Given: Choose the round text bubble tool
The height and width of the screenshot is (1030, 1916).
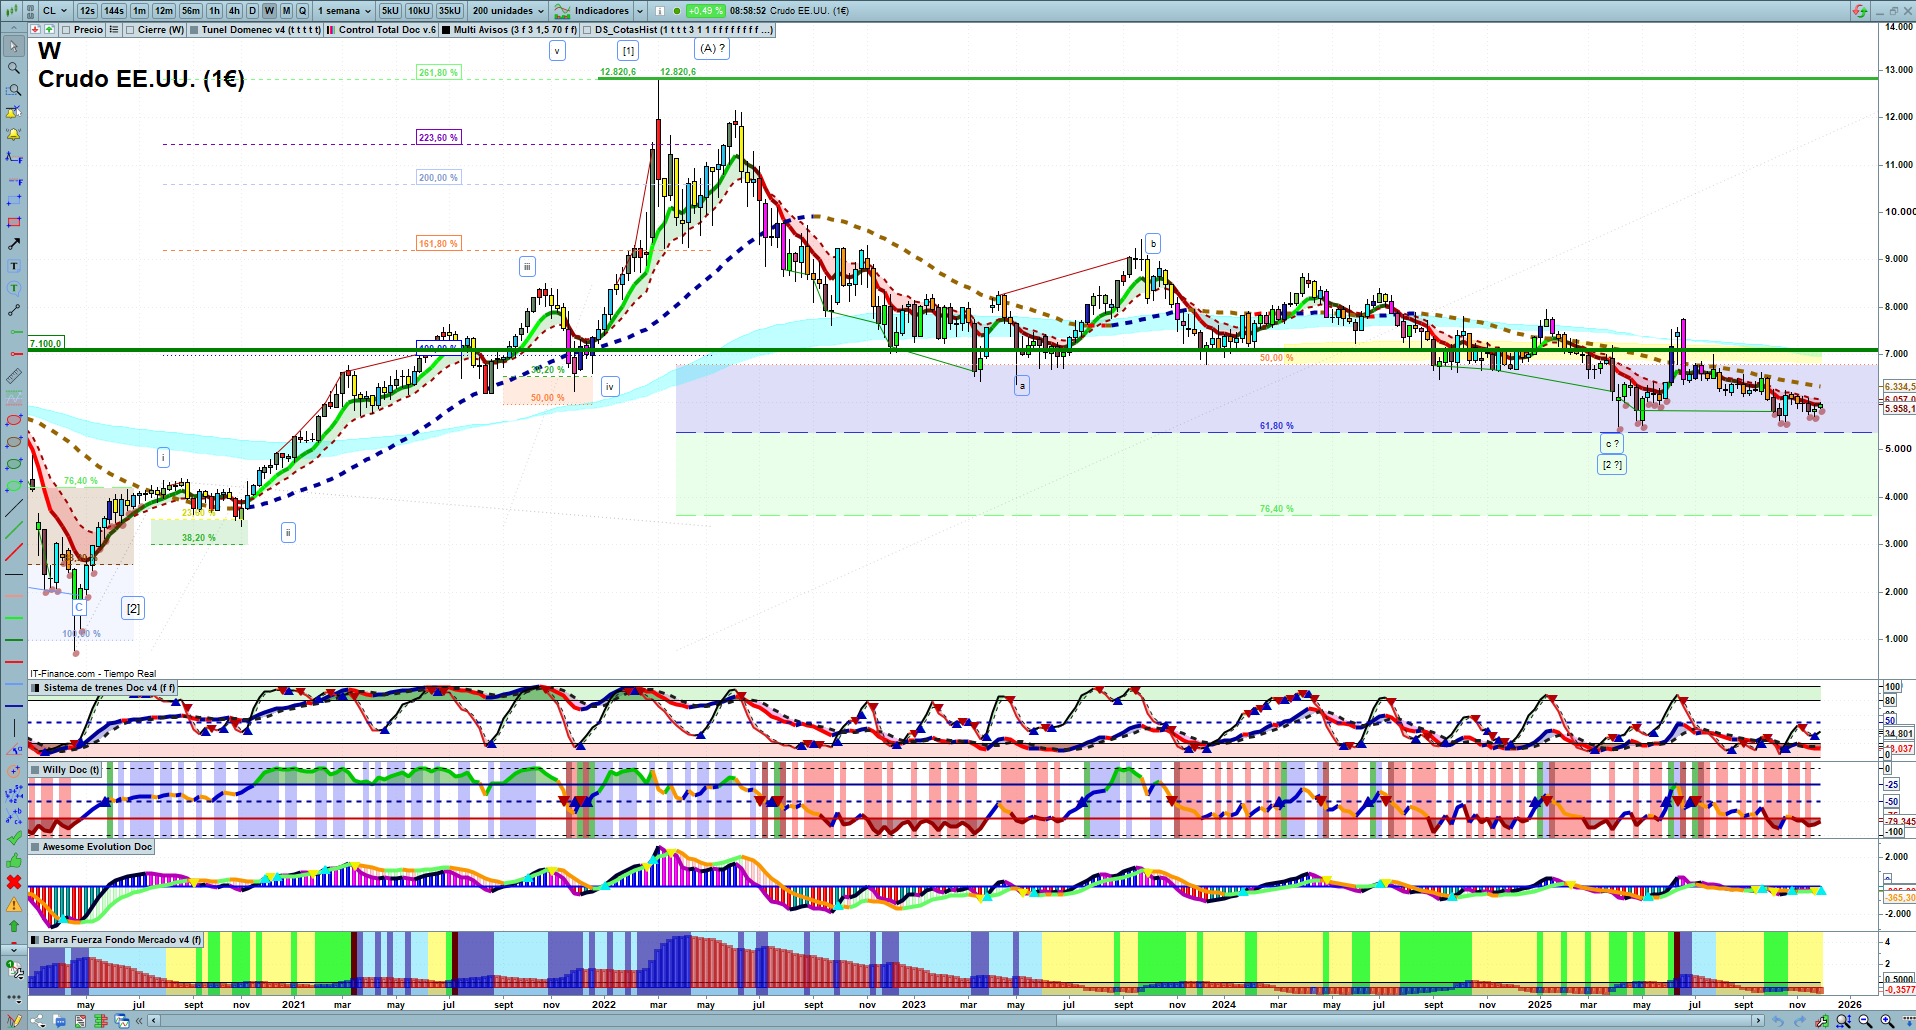Looking at the screenshot, I should click(x=14, y=288).
